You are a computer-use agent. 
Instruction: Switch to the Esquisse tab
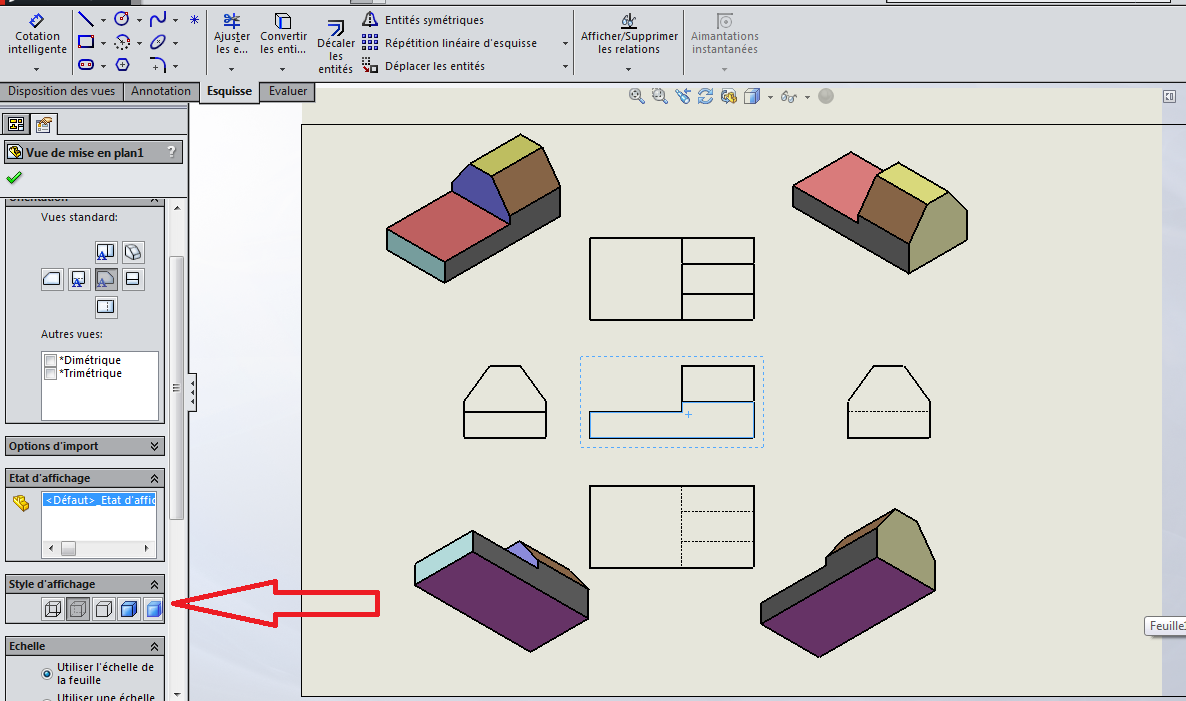[x=229, y=92]
